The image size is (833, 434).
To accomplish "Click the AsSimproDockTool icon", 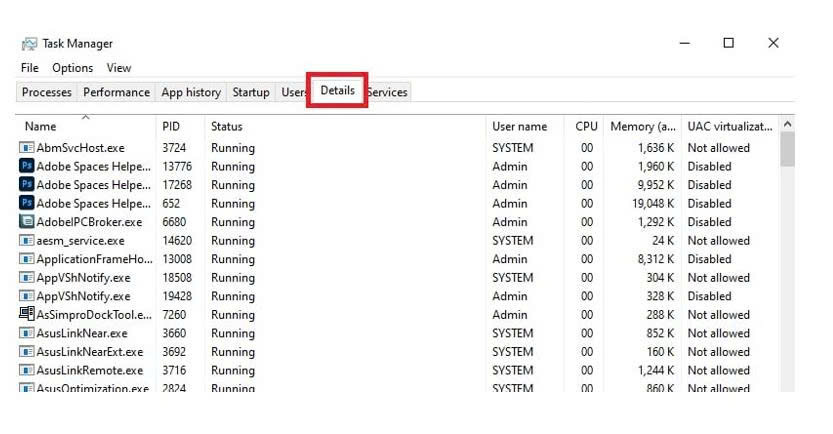I will [x=27, y=314].
